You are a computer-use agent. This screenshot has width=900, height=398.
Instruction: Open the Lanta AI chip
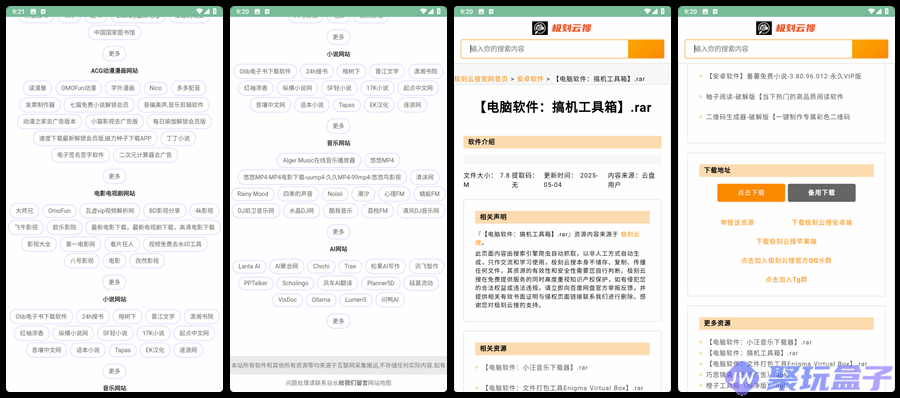[250, 266]
